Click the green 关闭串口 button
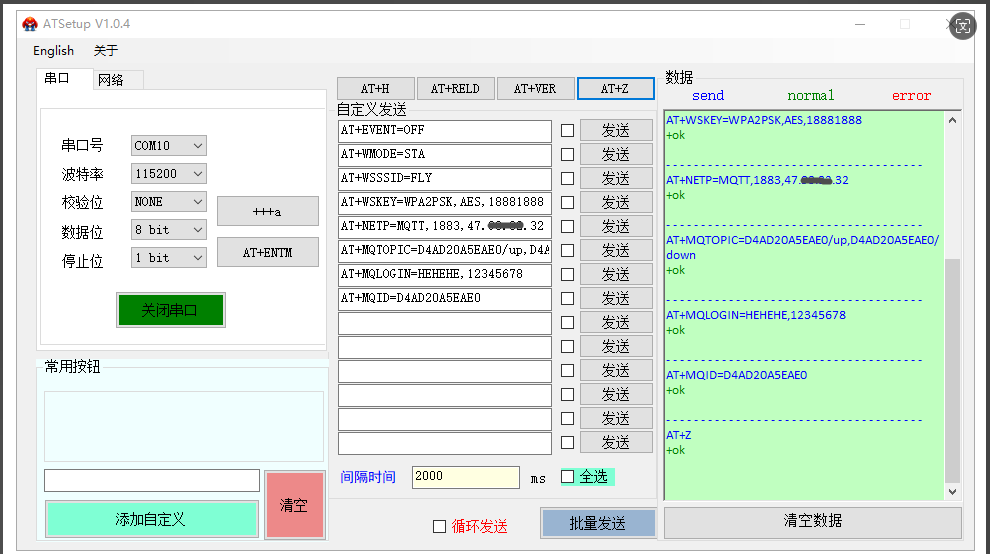Viewport: 990px width, 554px height. click(x=170, y=310)
